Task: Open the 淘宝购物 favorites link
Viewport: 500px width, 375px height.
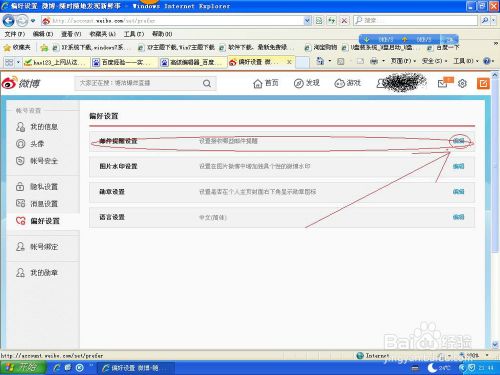Action: coord(321,48)
